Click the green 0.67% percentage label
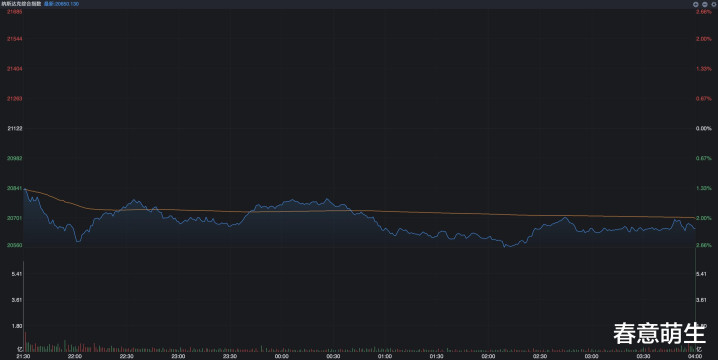Image resolution: width=718 pixels, height=360 pixels. 704,158
